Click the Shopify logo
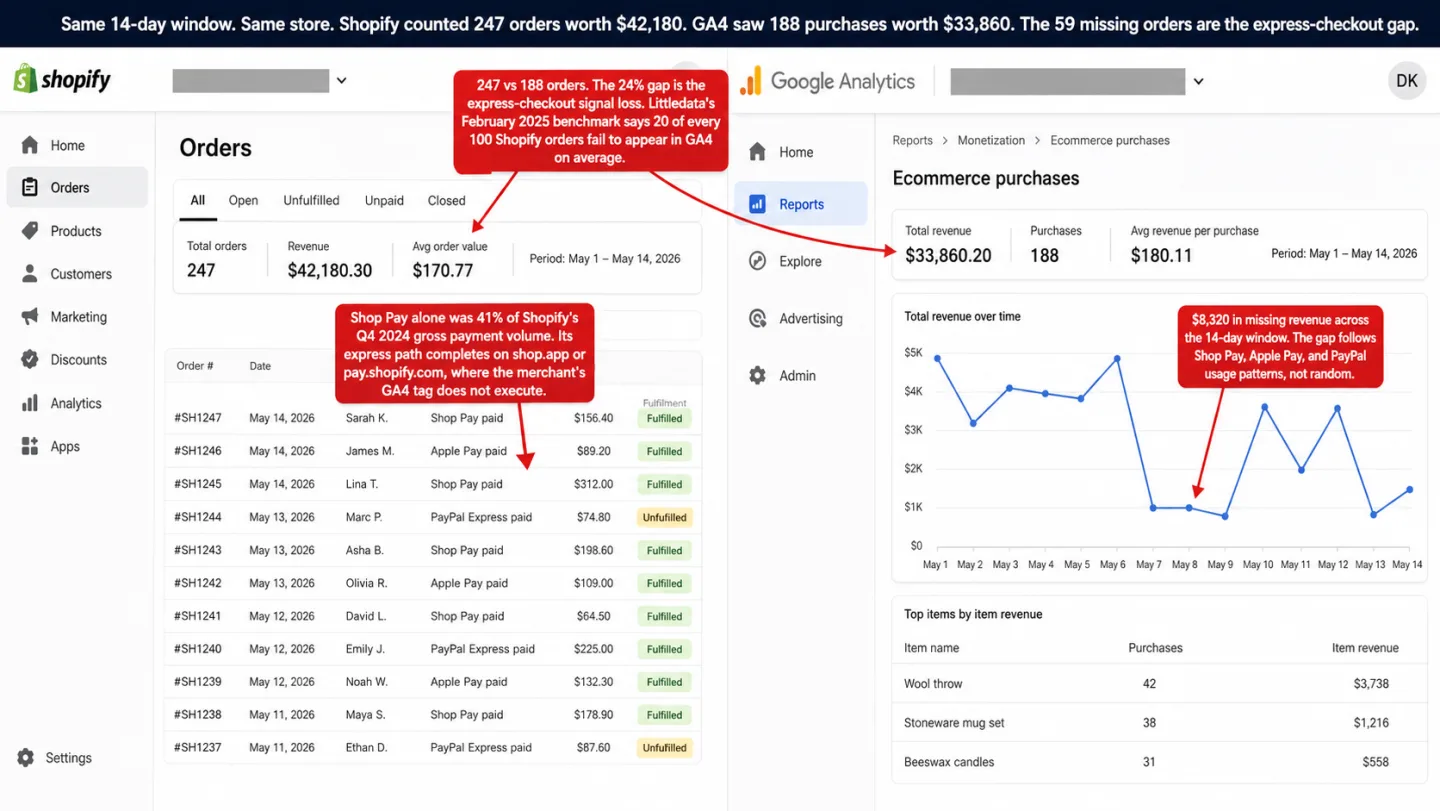This screenshot has width=1440, height=811. pyautogui.click(x=62, y=79)
